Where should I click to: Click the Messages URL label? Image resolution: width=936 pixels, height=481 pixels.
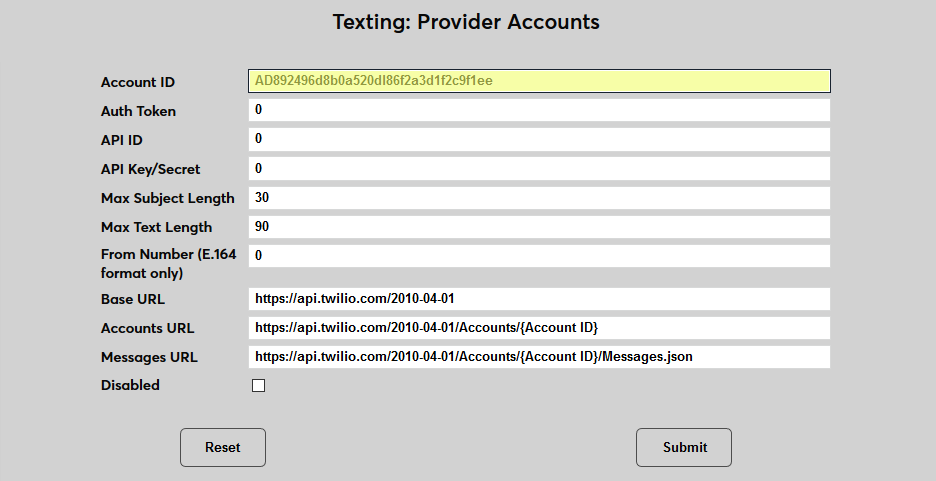click(x=149, y=357)
